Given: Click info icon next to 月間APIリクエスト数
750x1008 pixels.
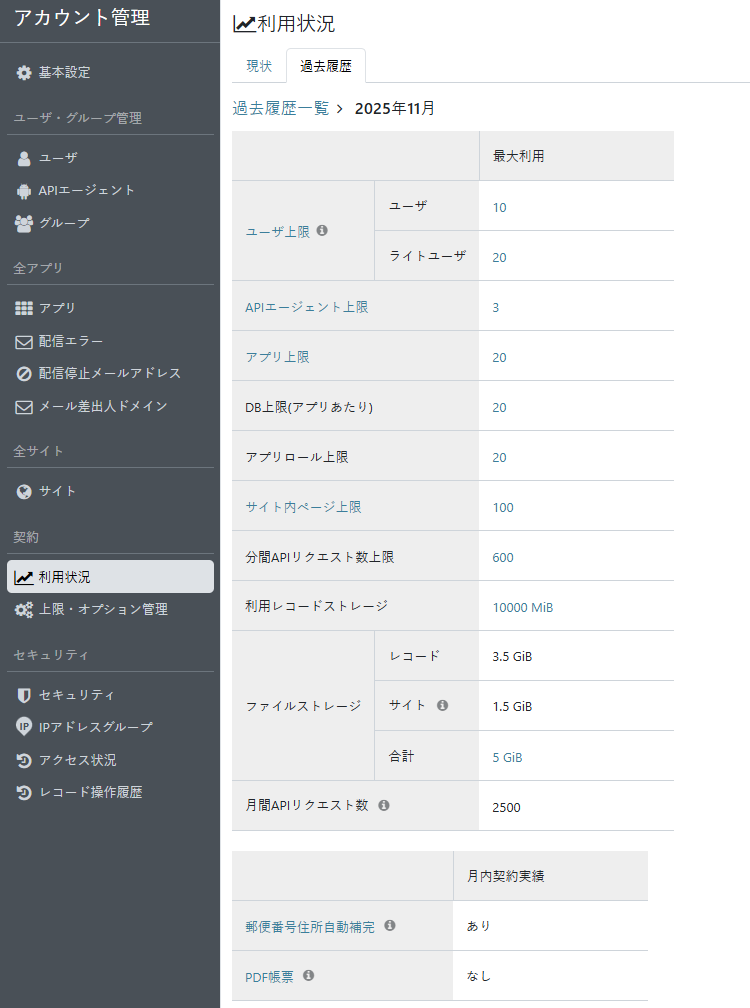Looking at the screenshot, I should pos(384,805).
